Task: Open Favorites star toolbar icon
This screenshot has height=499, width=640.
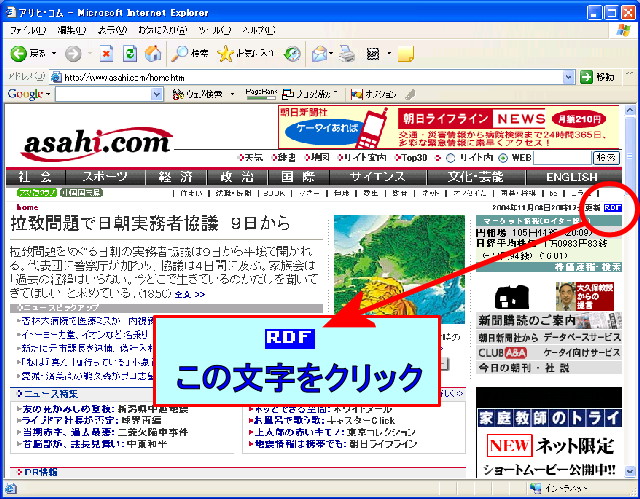Action: [225, 53]
